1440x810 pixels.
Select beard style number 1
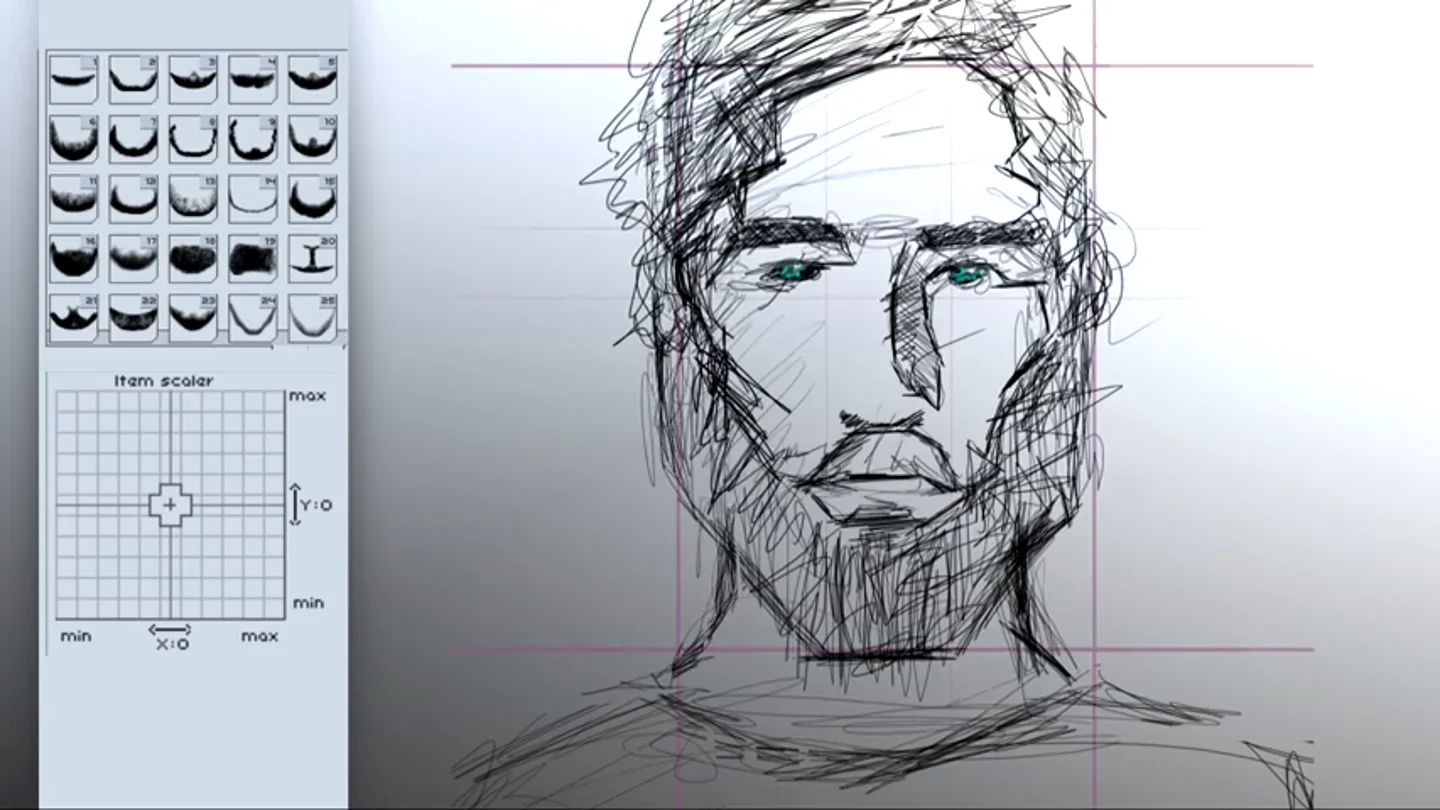(x=73, y=79)
